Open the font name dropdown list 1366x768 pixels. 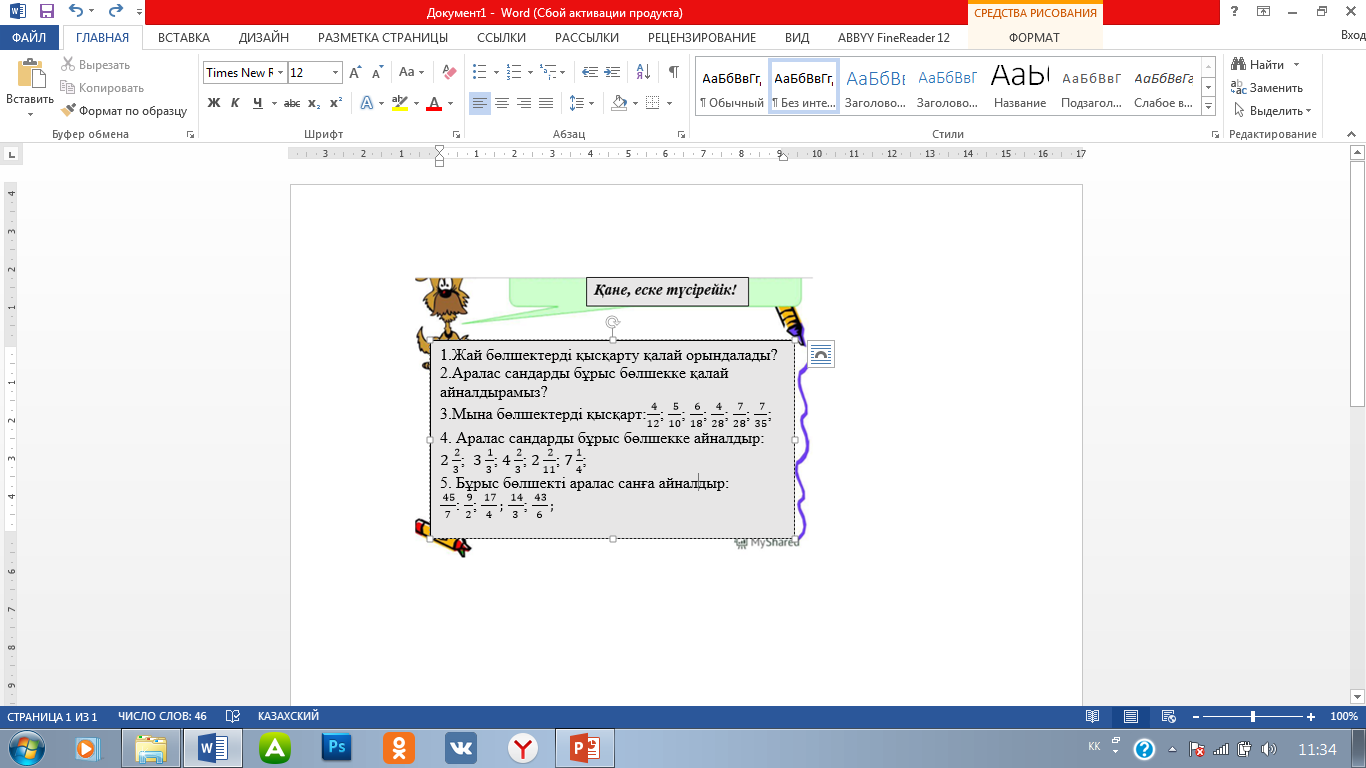click(x=281, y=72)
